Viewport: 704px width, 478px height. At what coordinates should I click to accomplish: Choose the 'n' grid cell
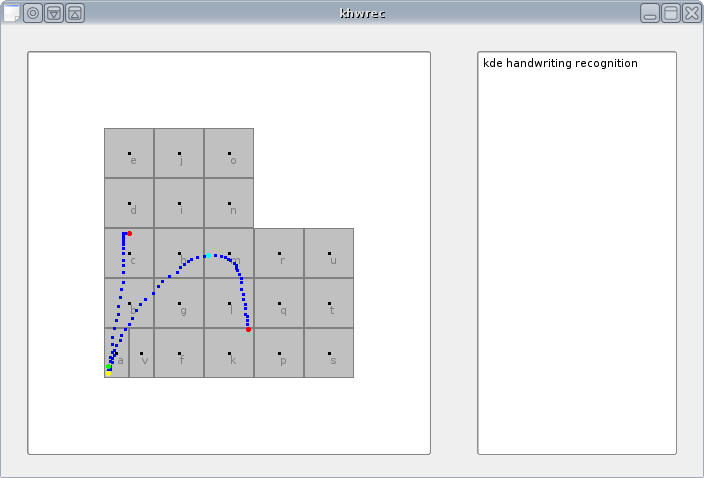[x=229, y=203]
